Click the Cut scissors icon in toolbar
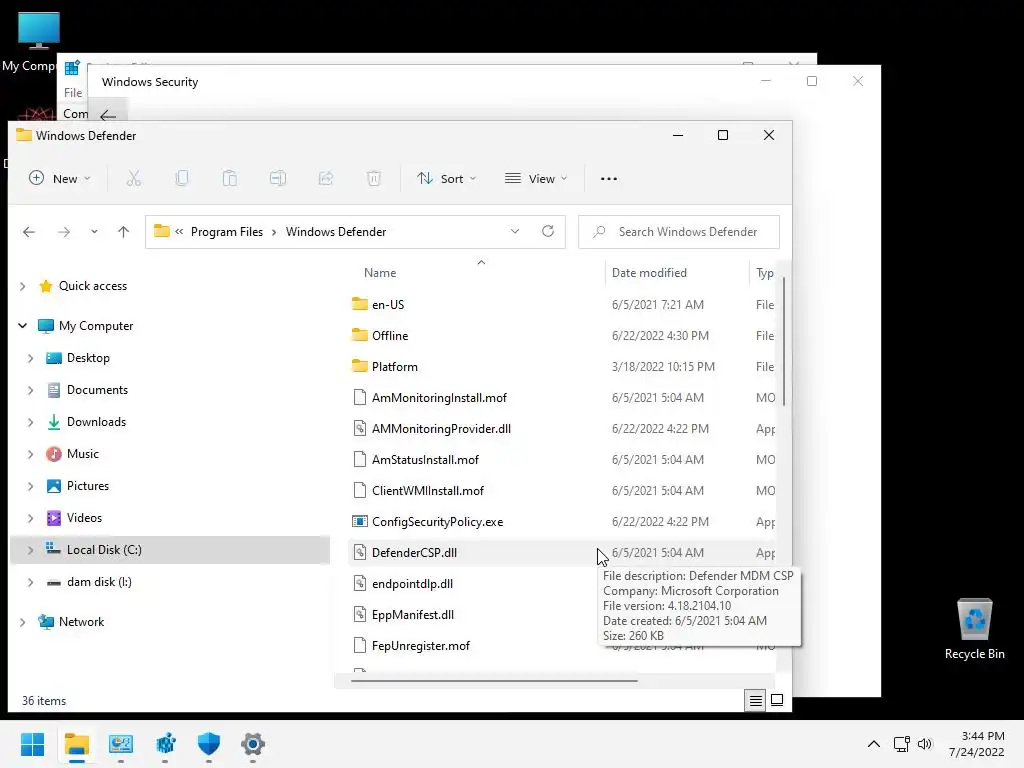Viewport: 1024px width, 768px height. click(x=134, y=178)
